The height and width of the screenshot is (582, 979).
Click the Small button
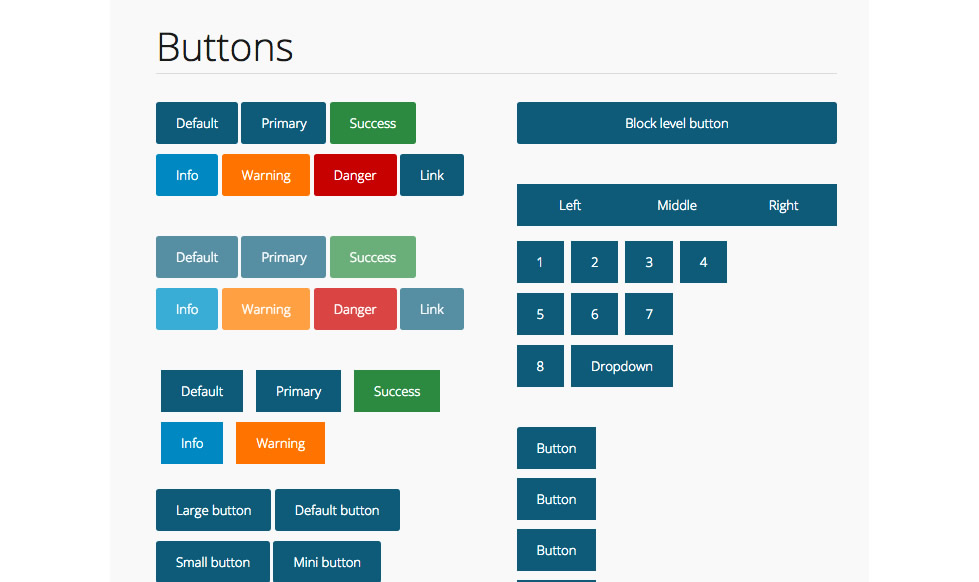click(213, 562)
